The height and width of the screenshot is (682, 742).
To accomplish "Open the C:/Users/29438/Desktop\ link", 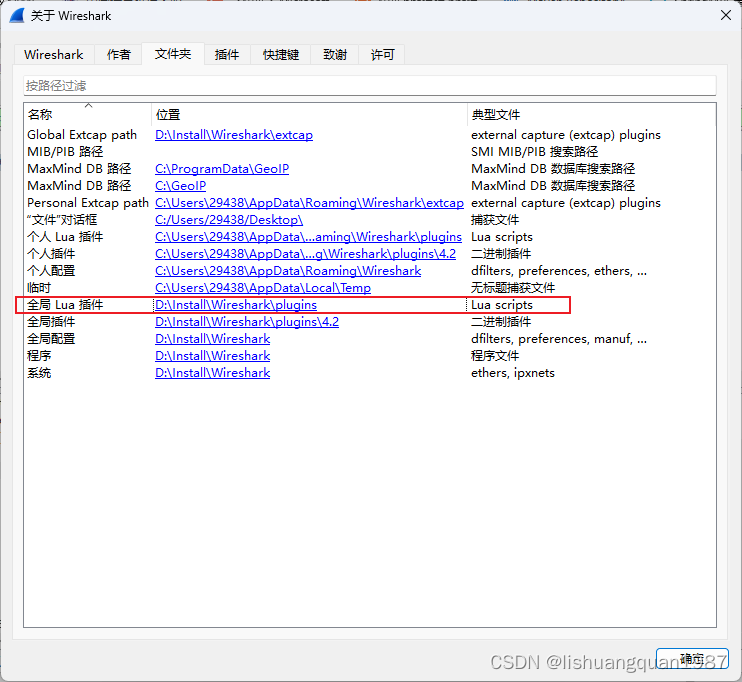I will pos(229,220).
